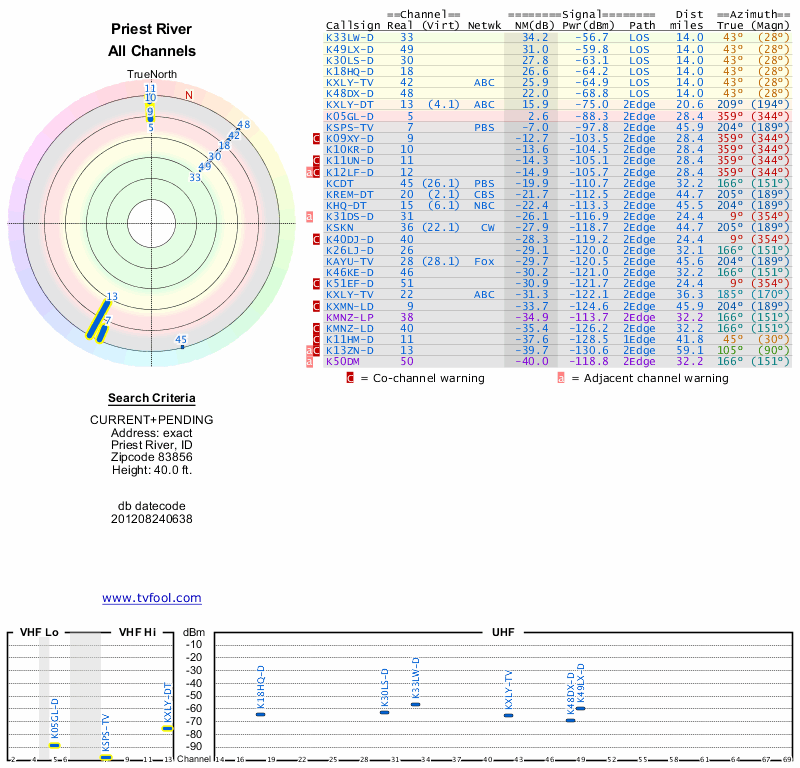
Task: Open the KXLY-DT callsign row entry
Action: (350, 104)
